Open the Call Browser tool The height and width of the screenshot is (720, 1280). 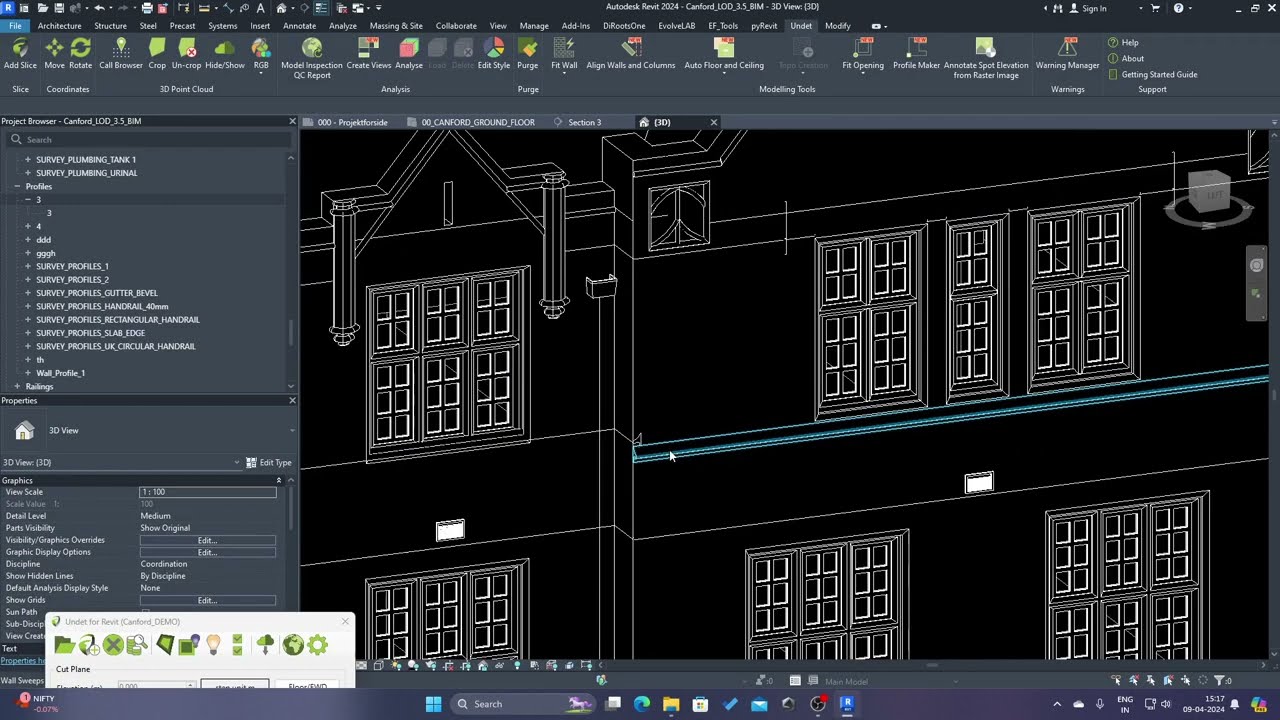pos(121,54)
